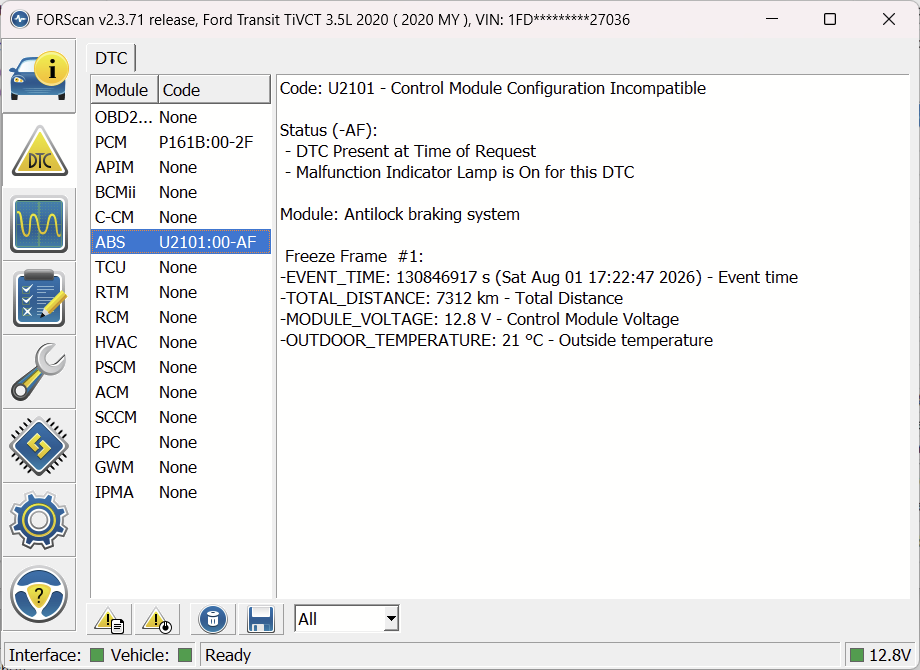Click the EVENT_TIME freeze frame line

point(539,278)
